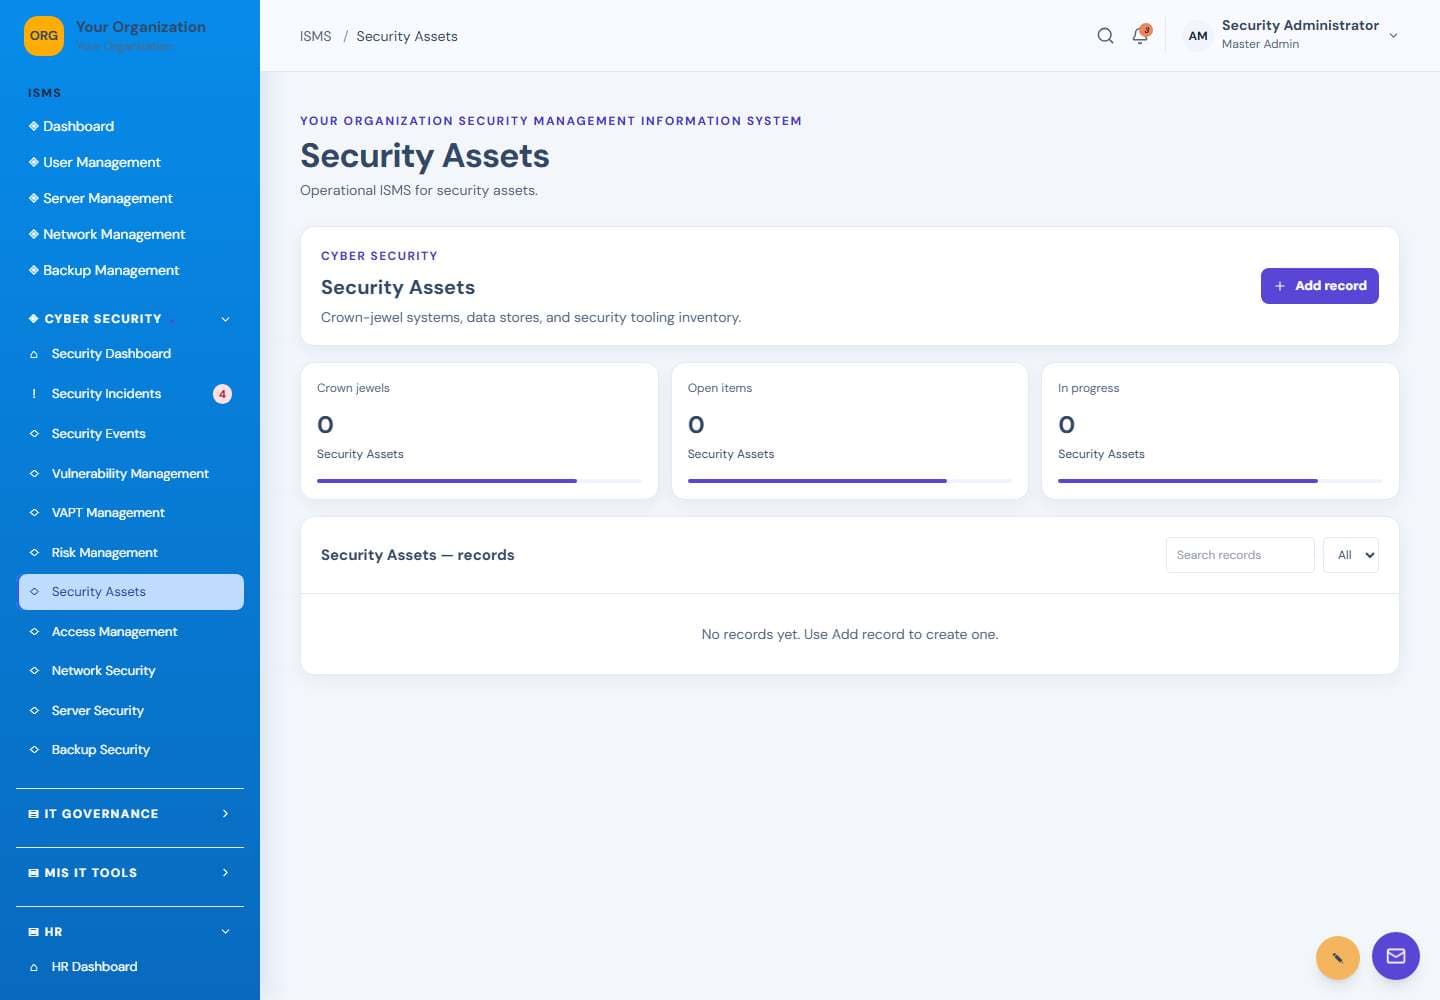Click the diamond icon beside Vulnerability Management

click(34, 474)
